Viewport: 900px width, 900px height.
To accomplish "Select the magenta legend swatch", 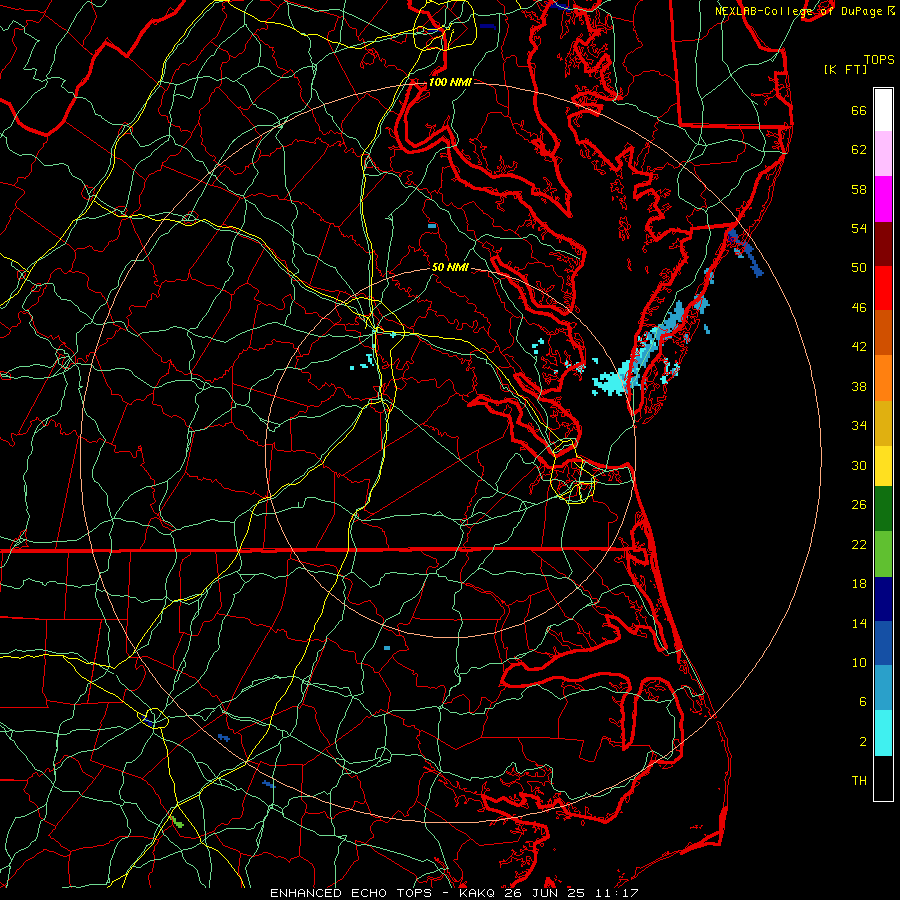I will click(883, 199).
